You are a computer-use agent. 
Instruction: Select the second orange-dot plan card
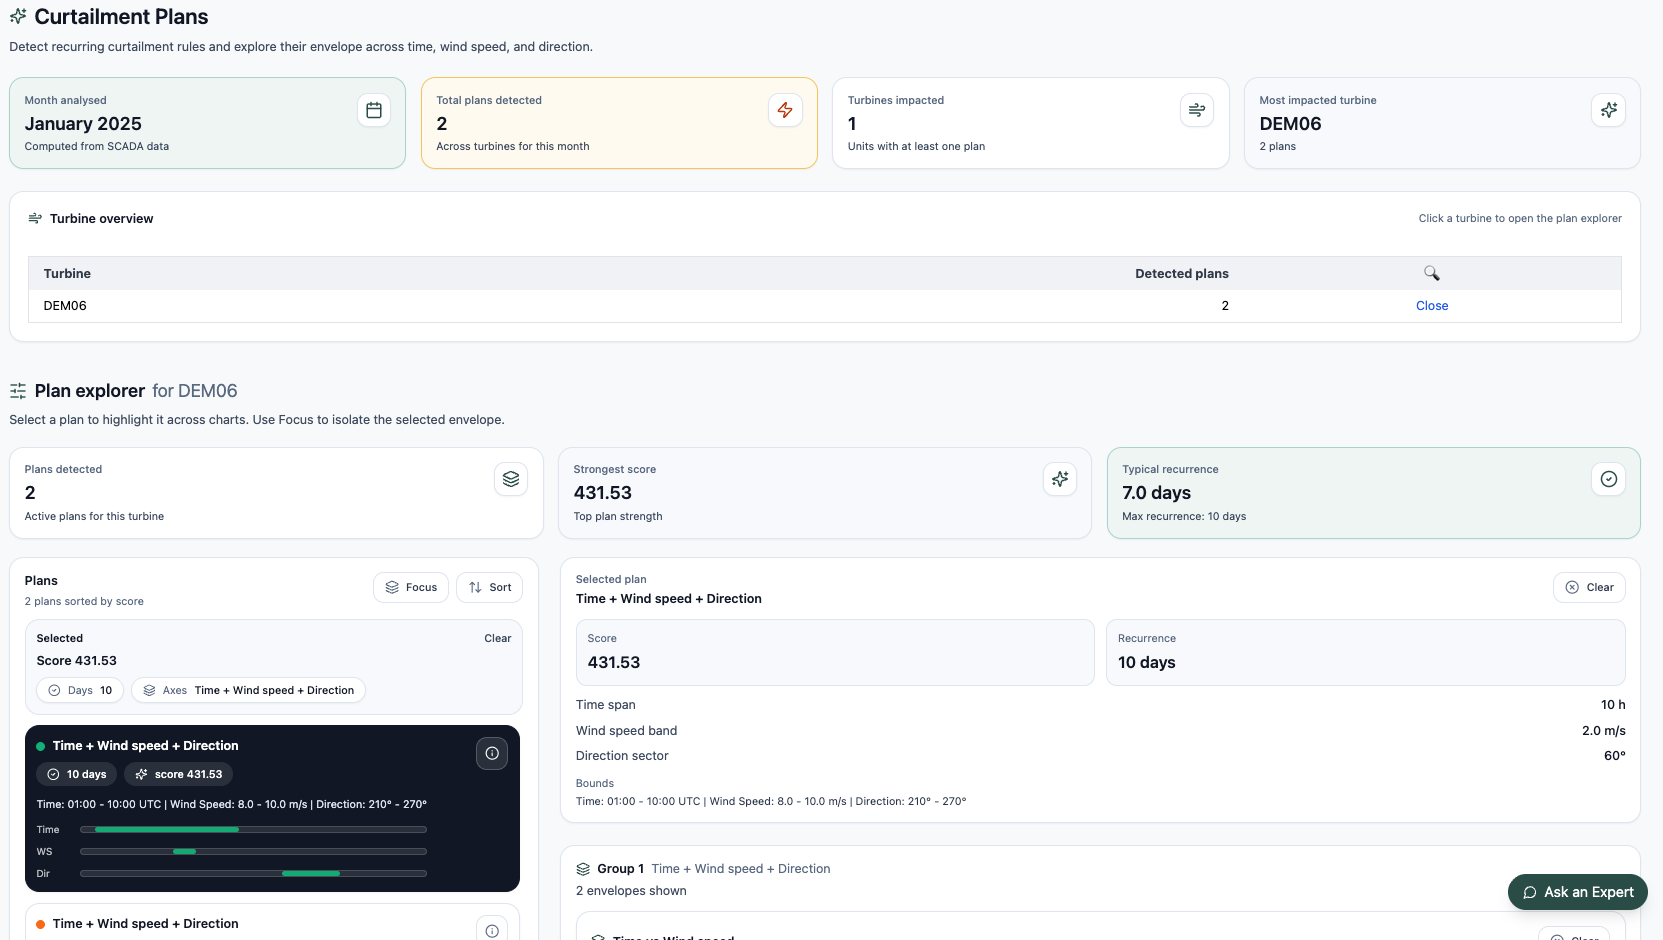tap(145, 924)
